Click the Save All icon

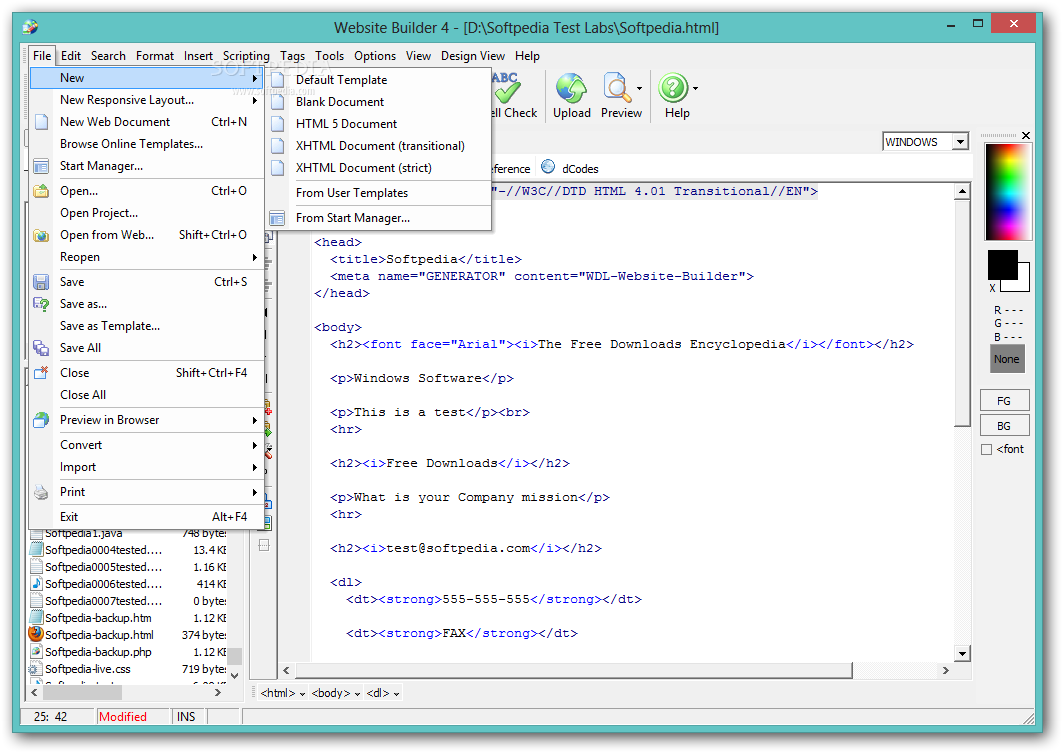(41, 348)
